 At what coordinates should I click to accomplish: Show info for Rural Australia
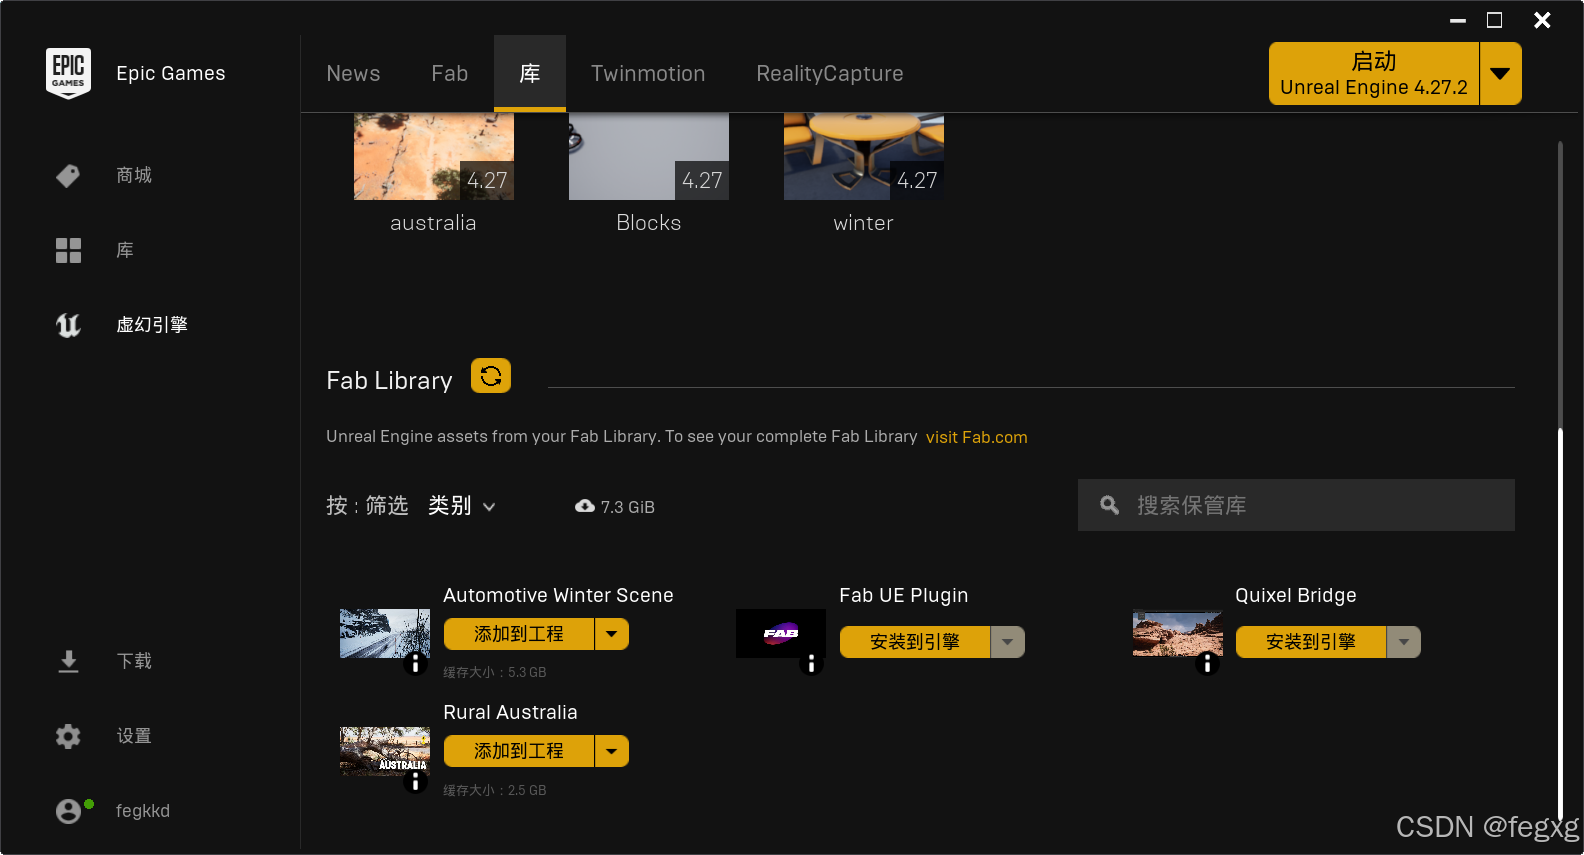point(415,781)
